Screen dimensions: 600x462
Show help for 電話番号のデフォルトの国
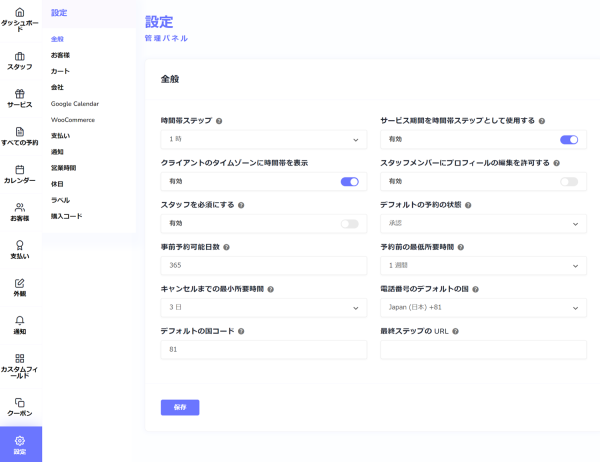click(475, 289)
